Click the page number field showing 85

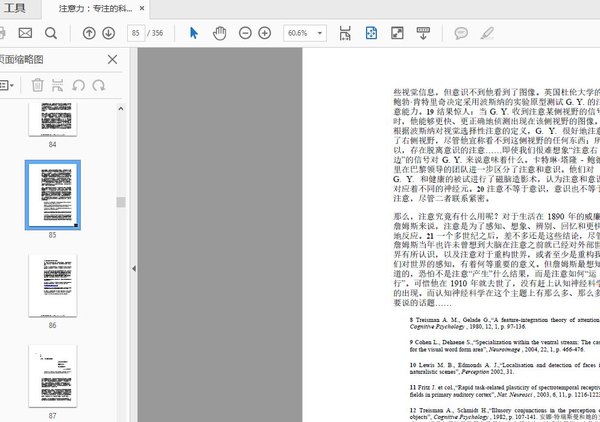click(136, 33)
